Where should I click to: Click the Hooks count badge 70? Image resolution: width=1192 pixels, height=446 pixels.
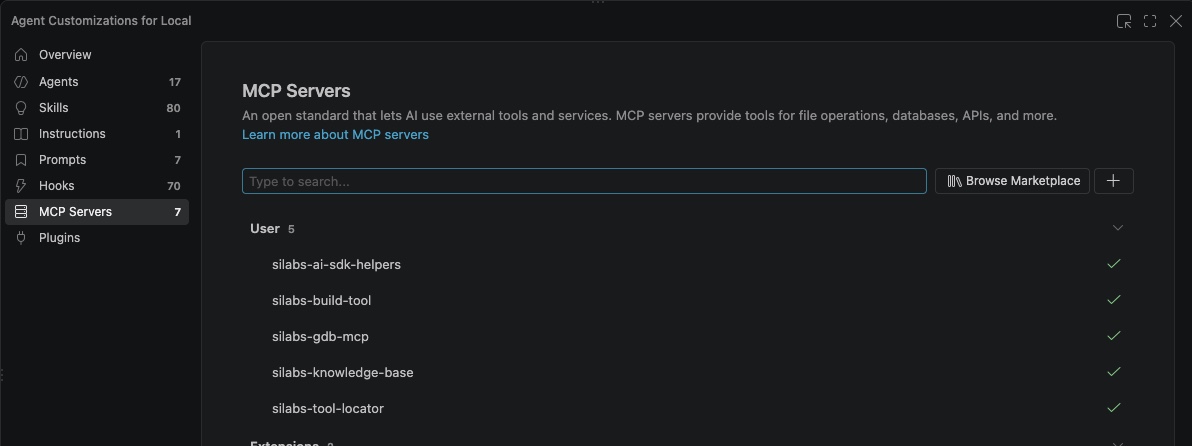[x=173, y=186]
